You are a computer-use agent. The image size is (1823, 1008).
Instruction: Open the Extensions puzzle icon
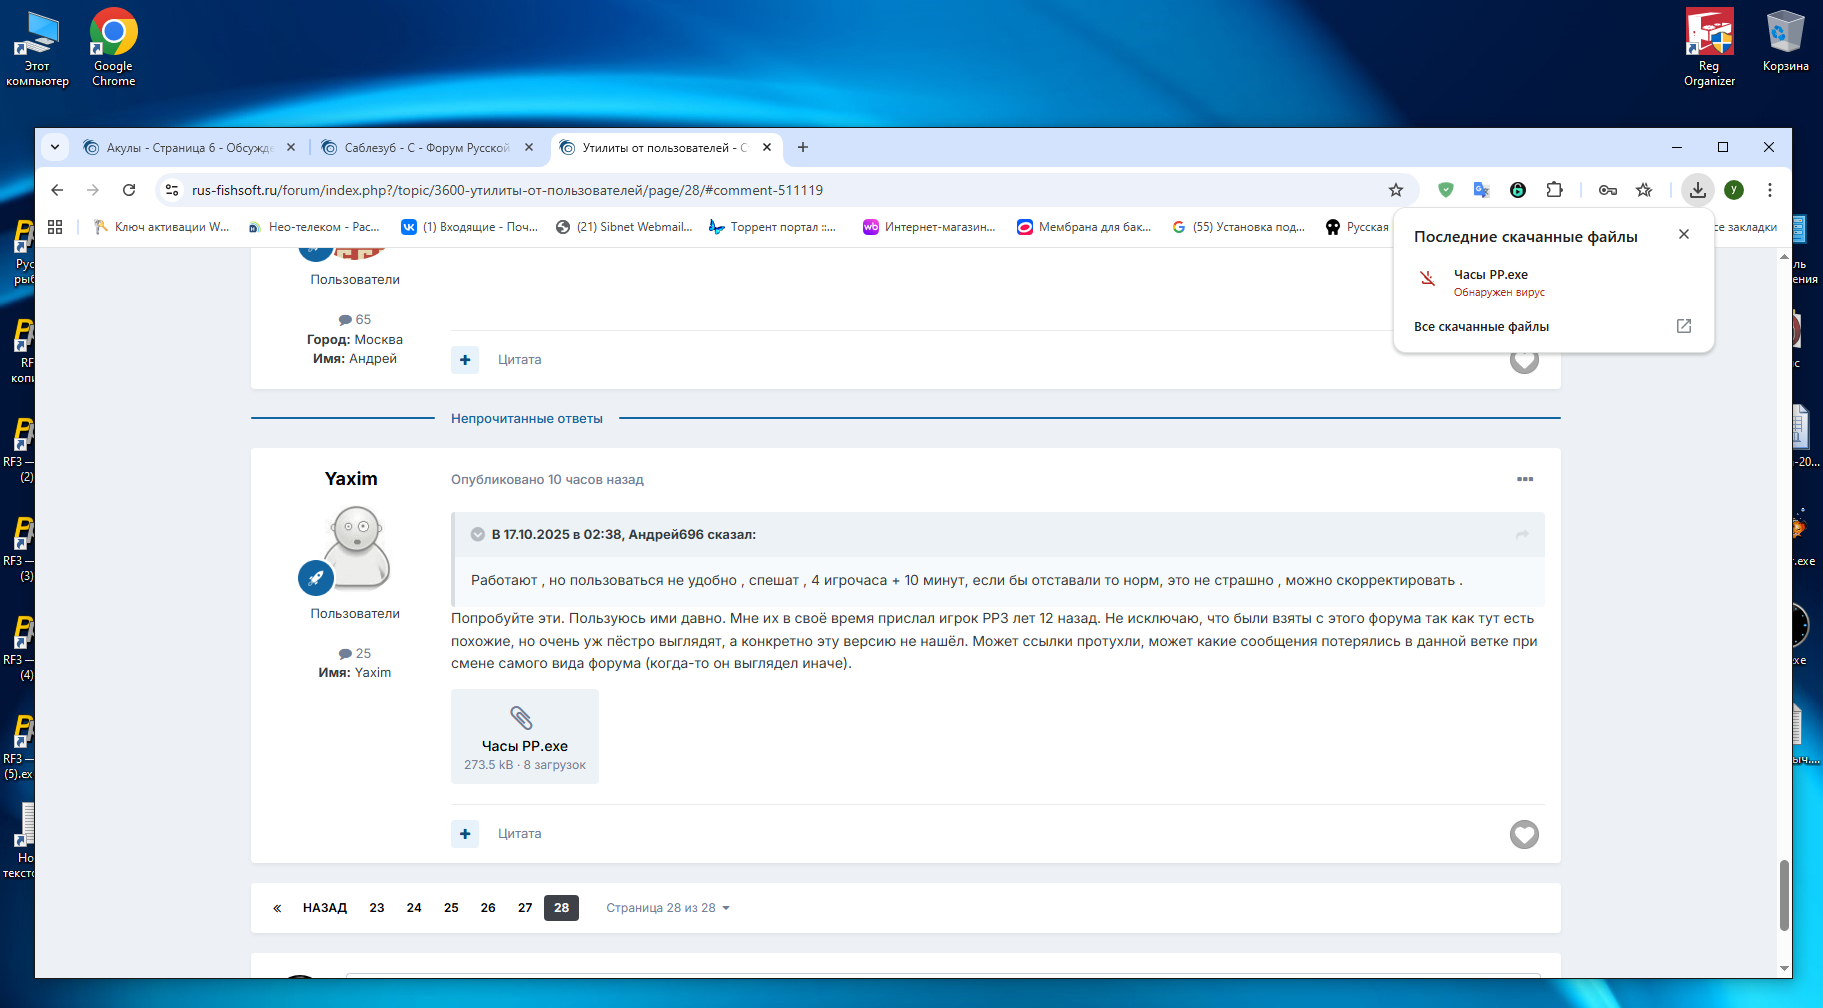click(x=1554, y=190)
